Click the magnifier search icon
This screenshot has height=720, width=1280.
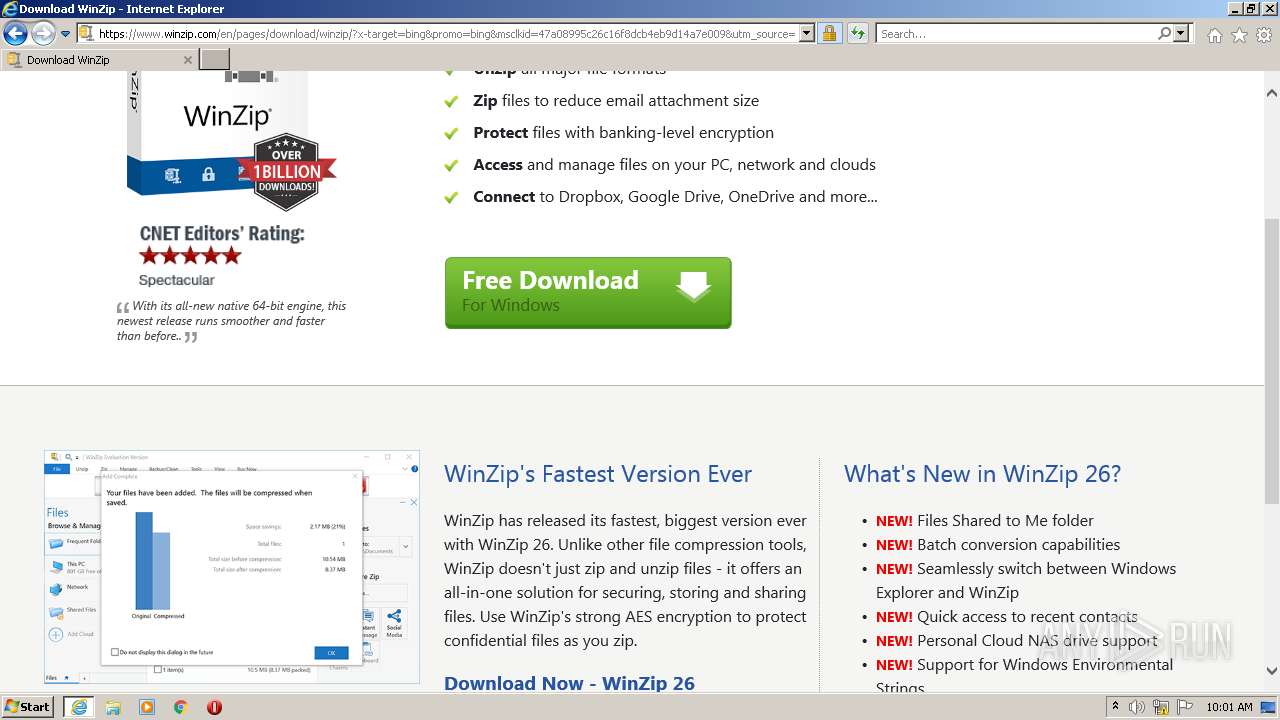[1164, 34]
